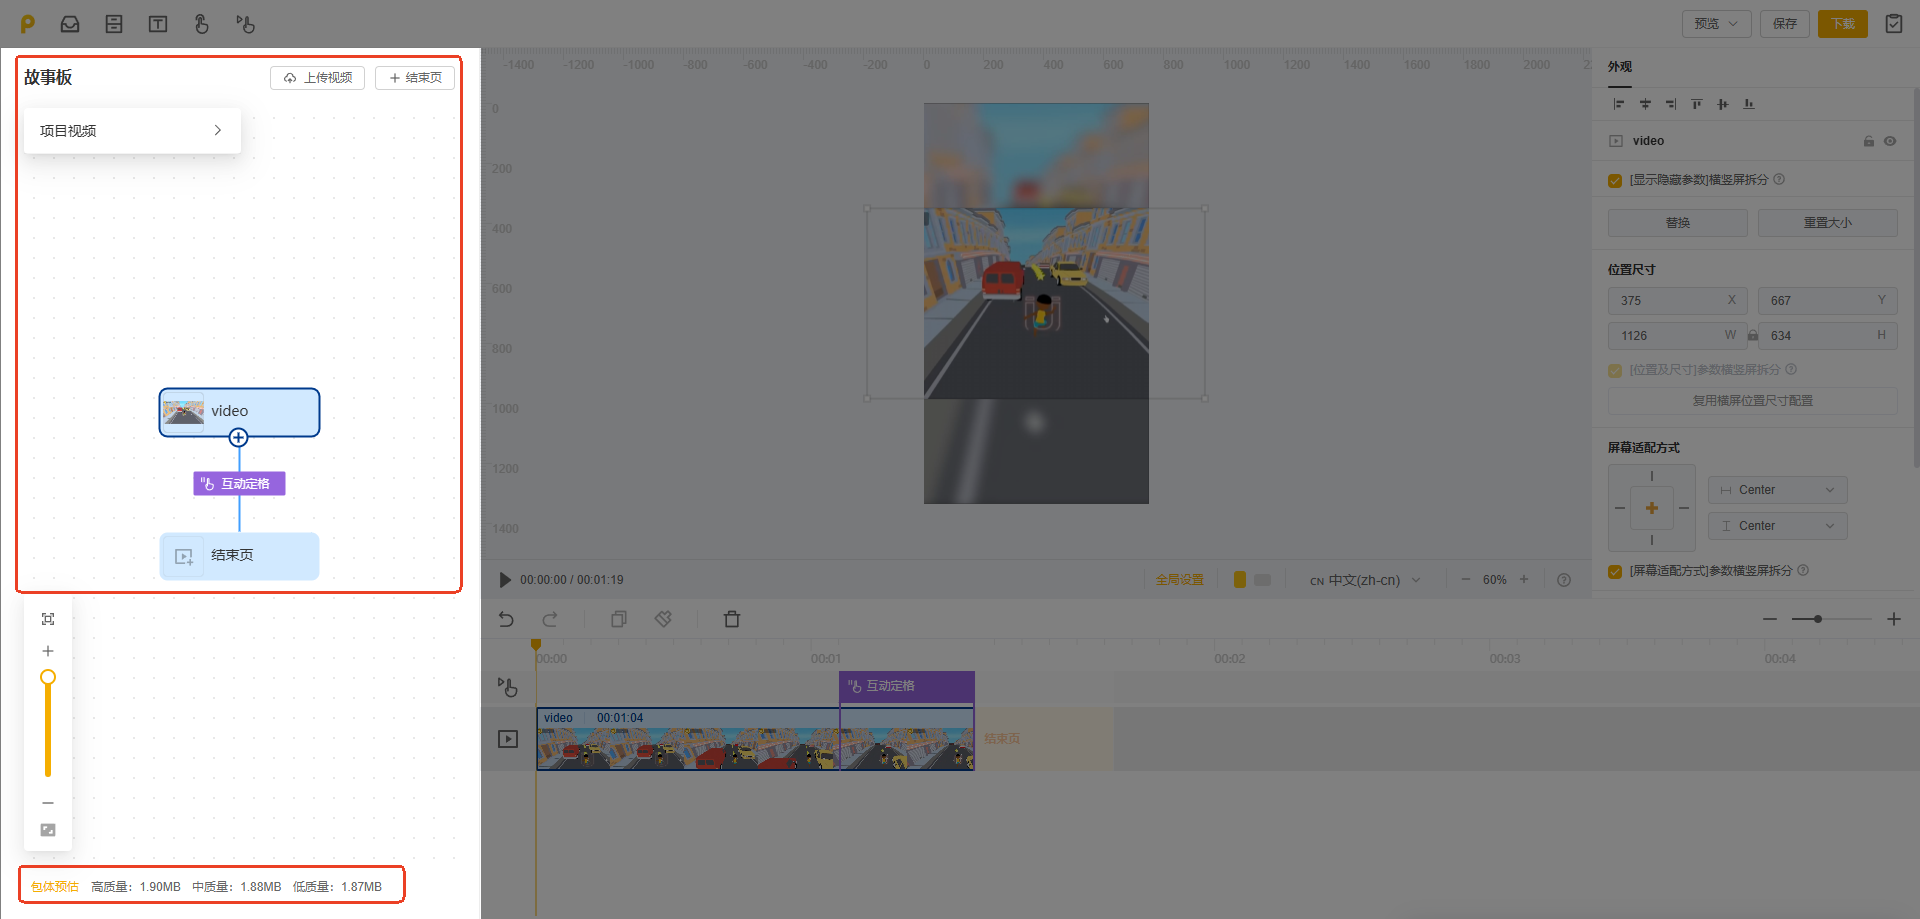Click the storyboard zoom slider handle
Image resolution: width=1920 pixels, height=919 pixels.
48,677
